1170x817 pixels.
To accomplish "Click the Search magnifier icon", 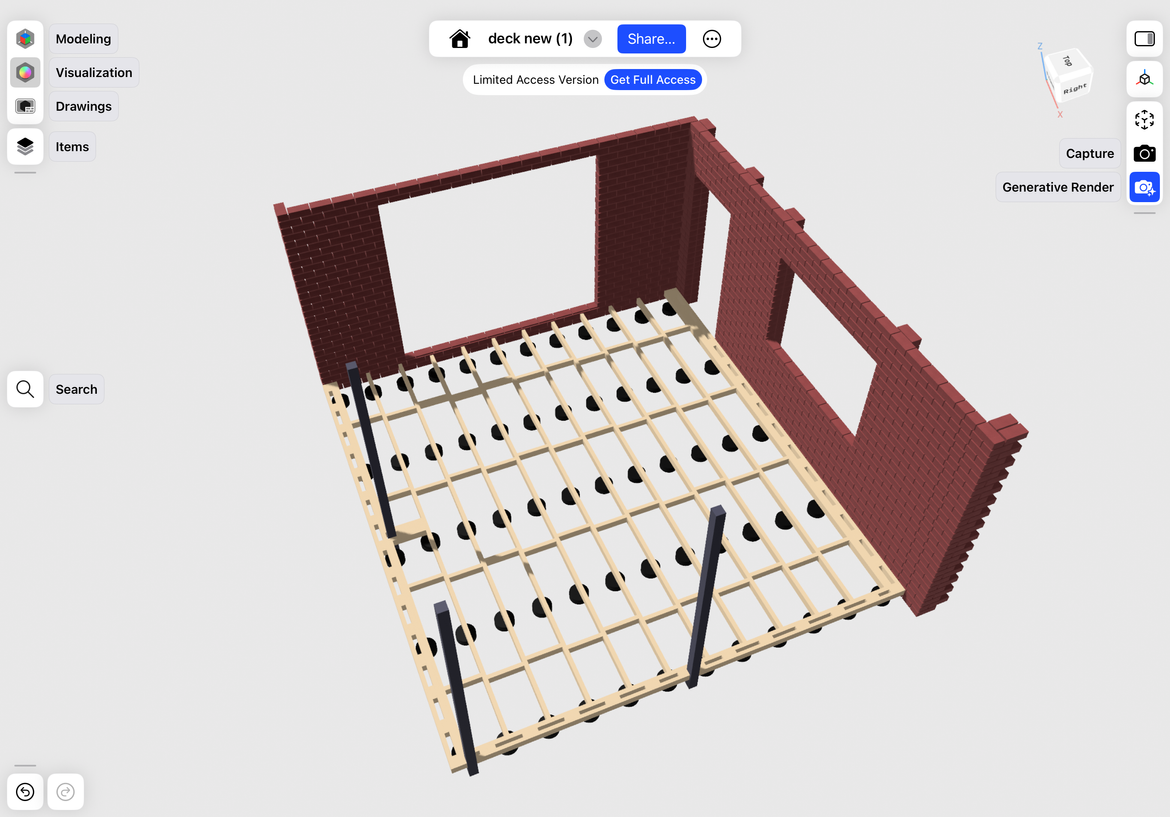I will tap(25, 389).
